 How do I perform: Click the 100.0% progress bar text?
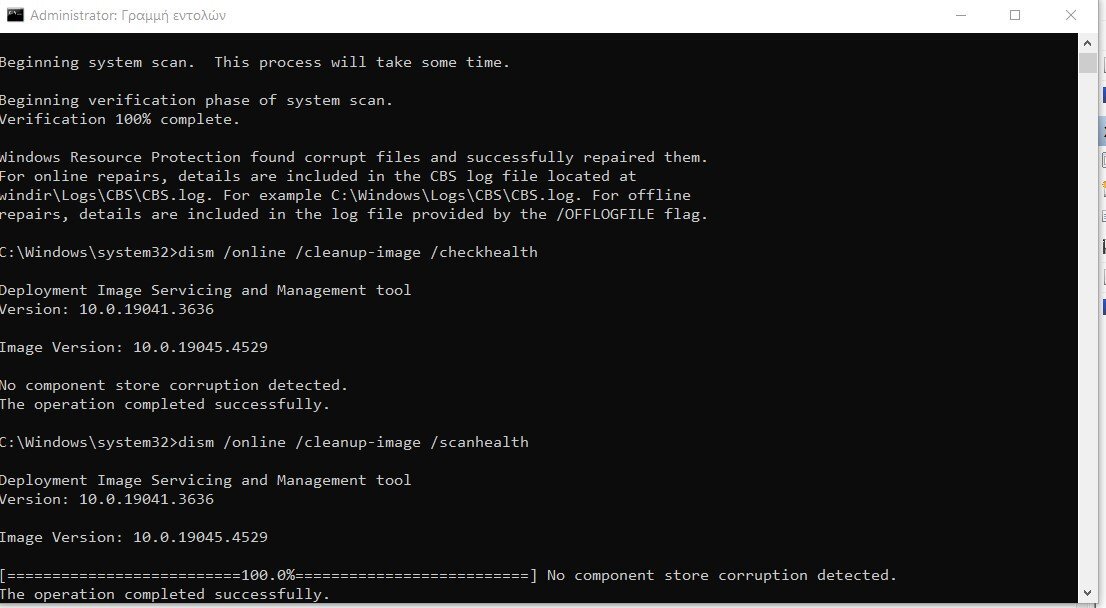click(x=268, y=576)
